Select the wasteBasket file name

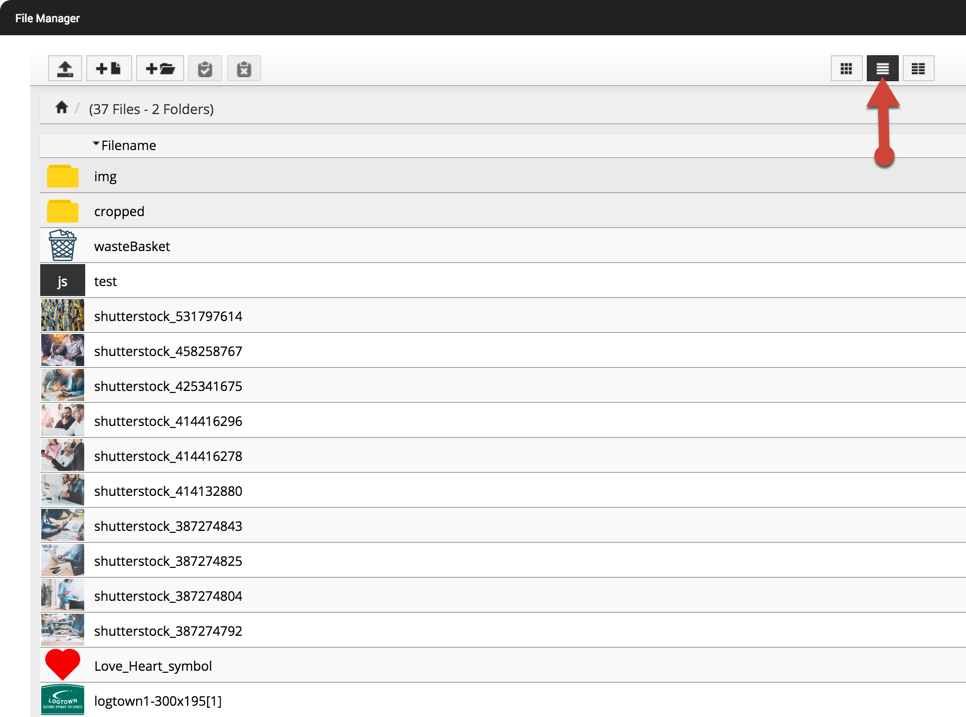point(132,246)
